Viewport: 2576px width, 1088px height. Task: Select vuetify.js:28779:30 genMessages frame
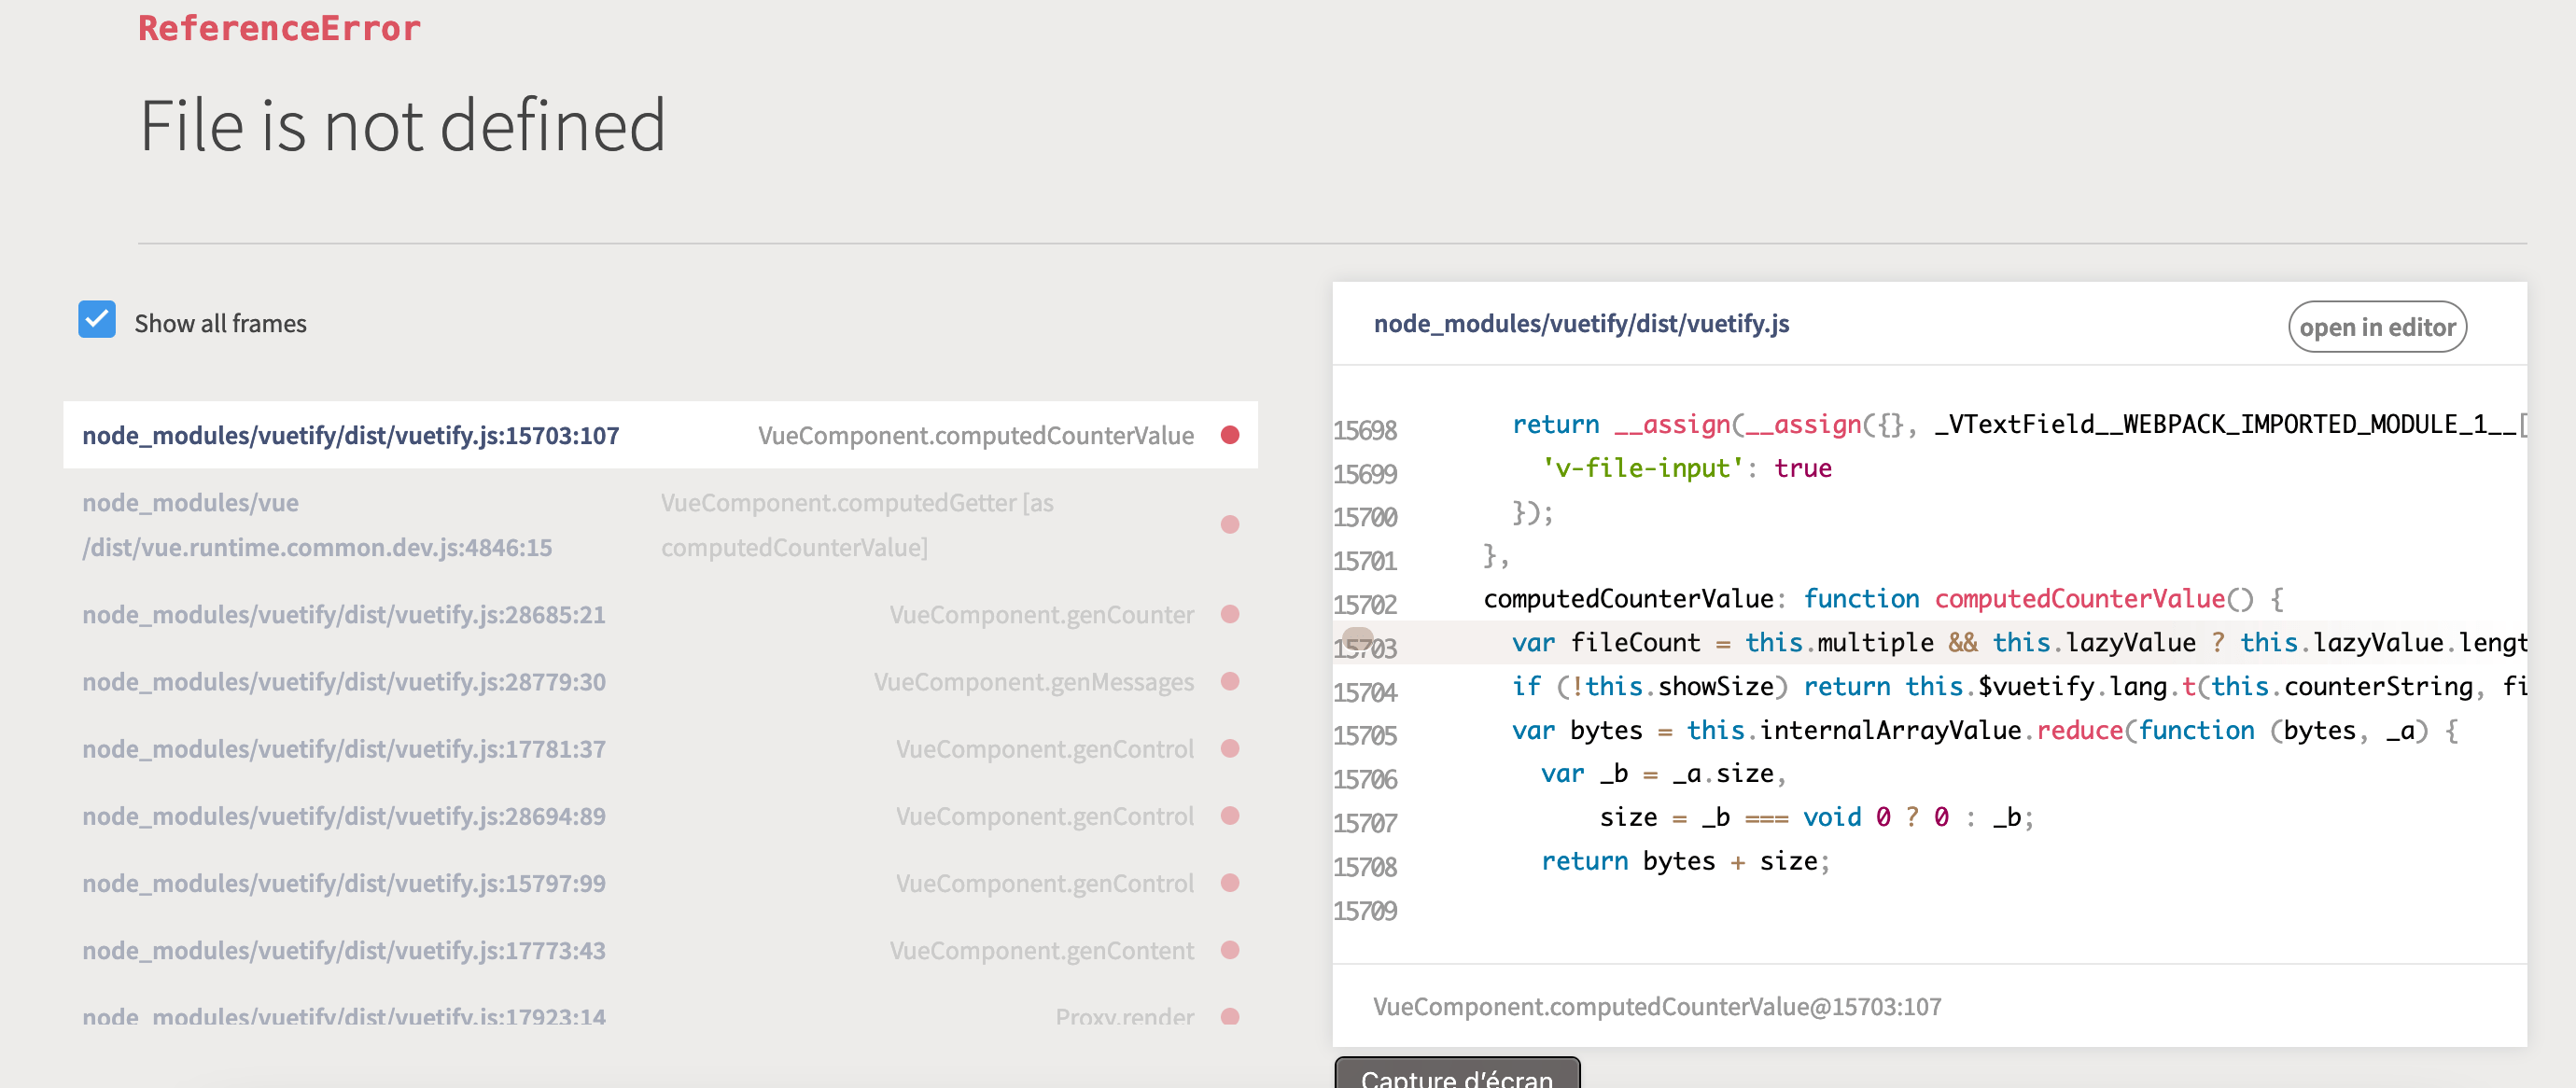343,682
